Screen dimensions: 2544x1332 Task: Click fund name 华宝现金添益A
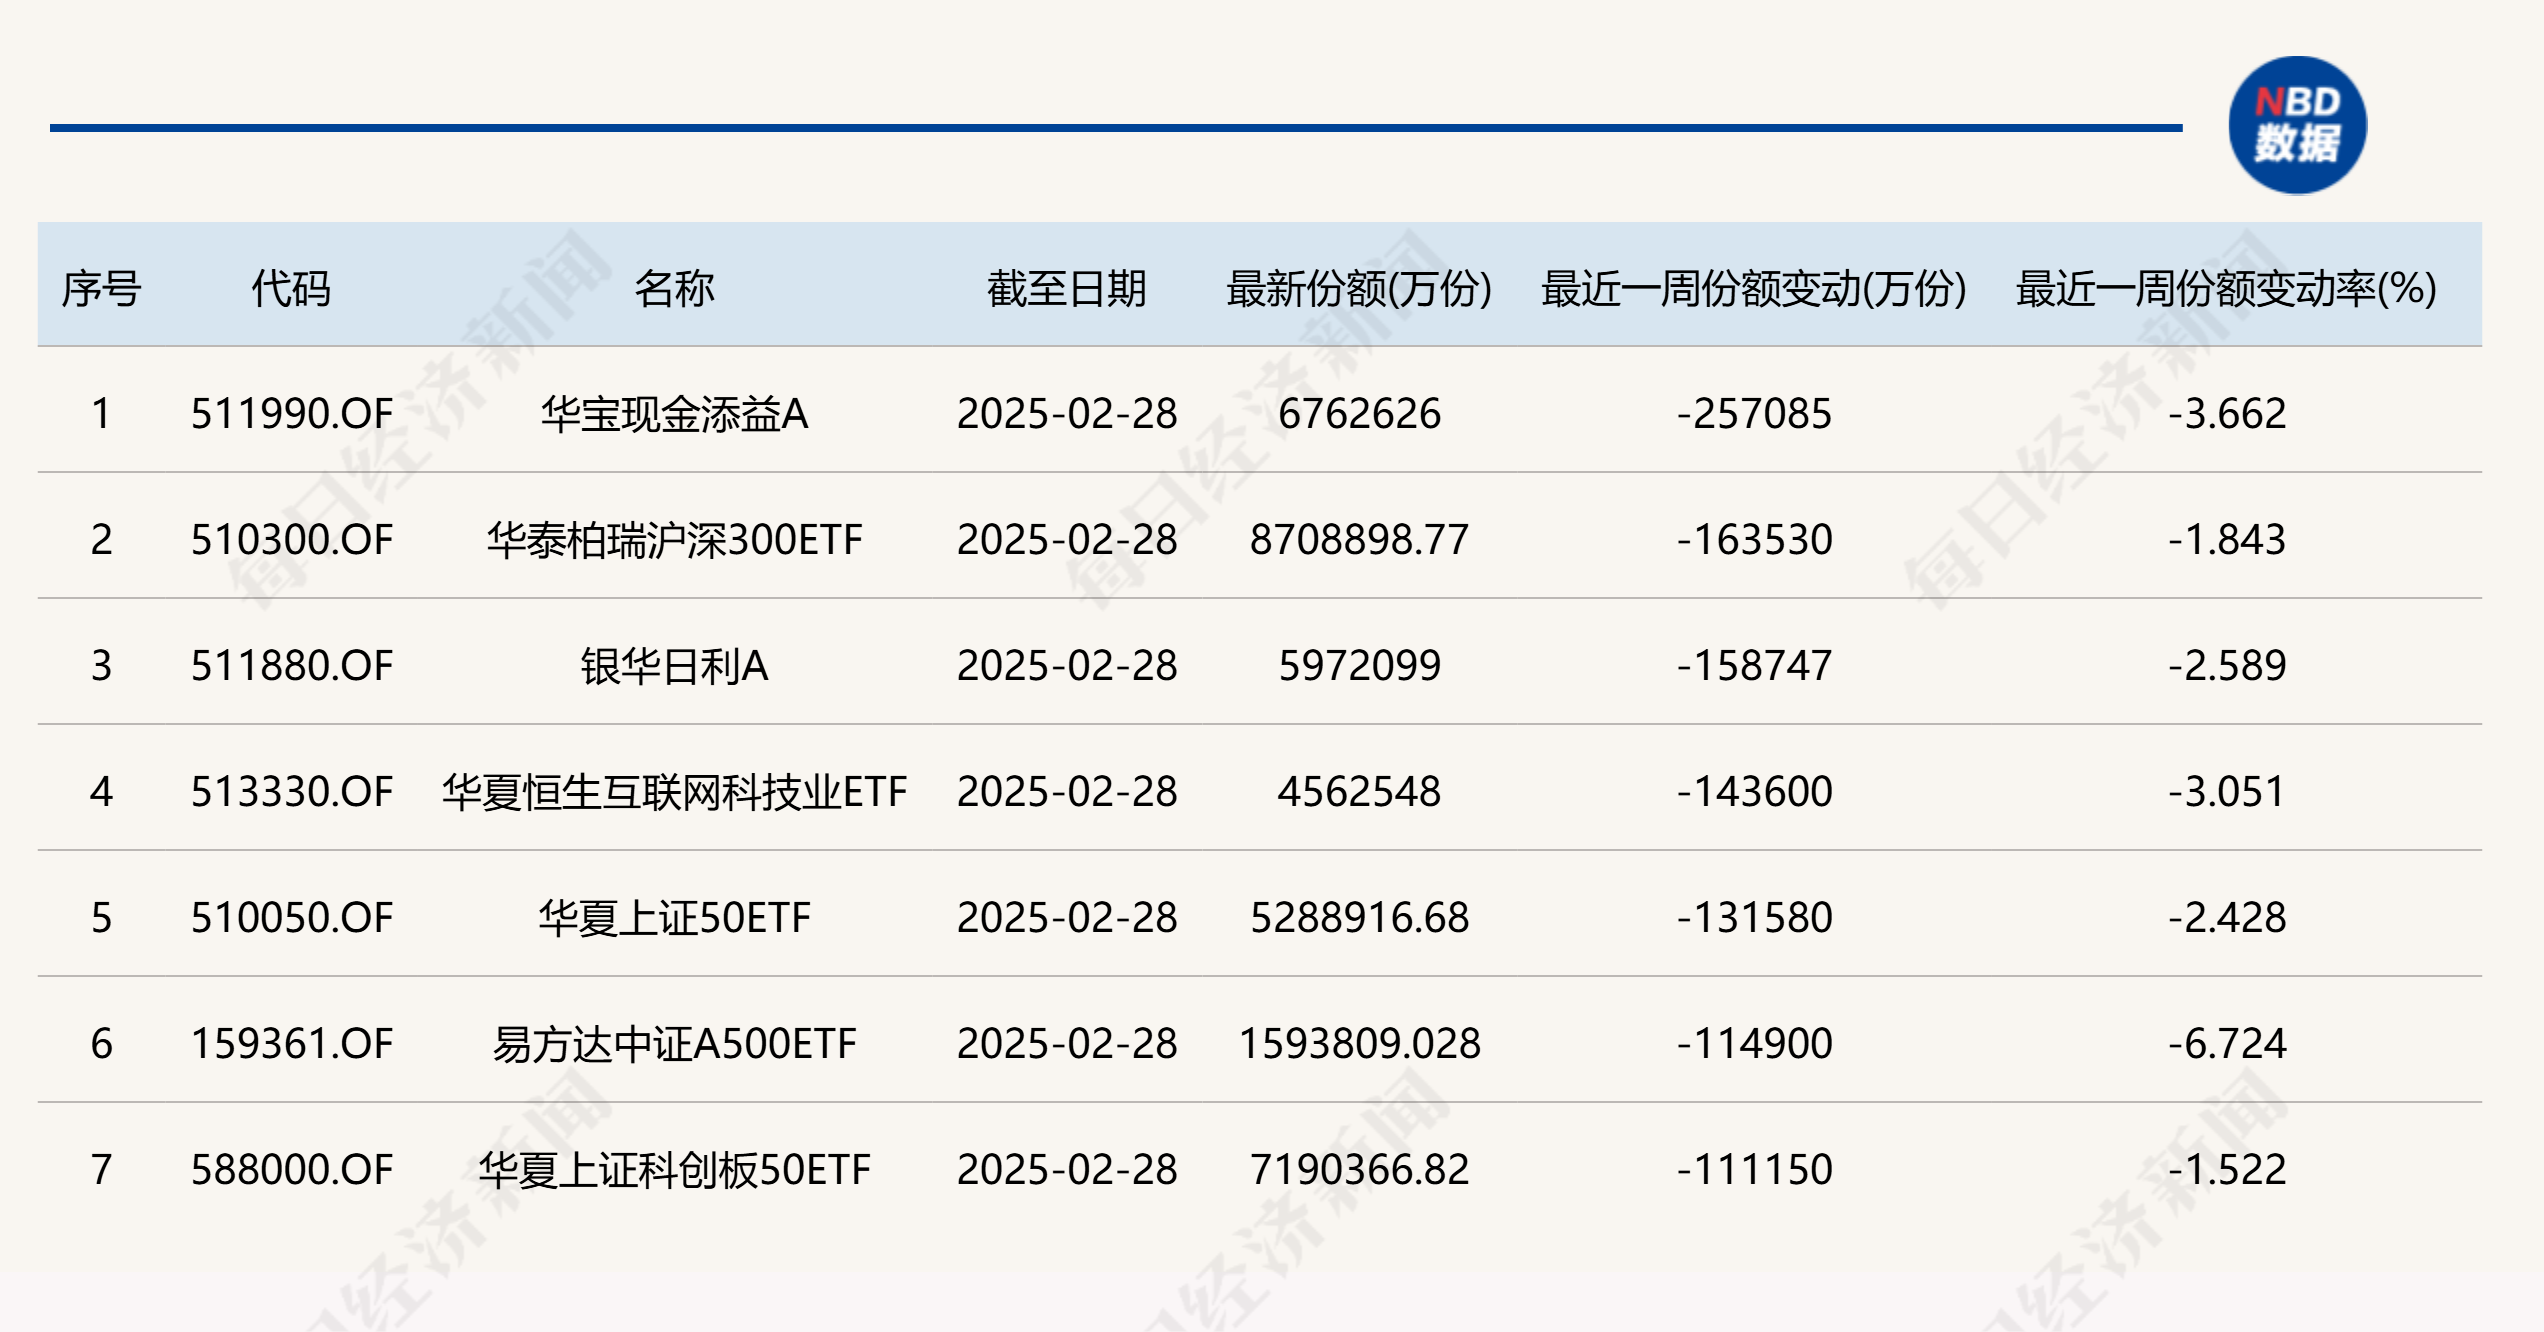click(674, 414)
